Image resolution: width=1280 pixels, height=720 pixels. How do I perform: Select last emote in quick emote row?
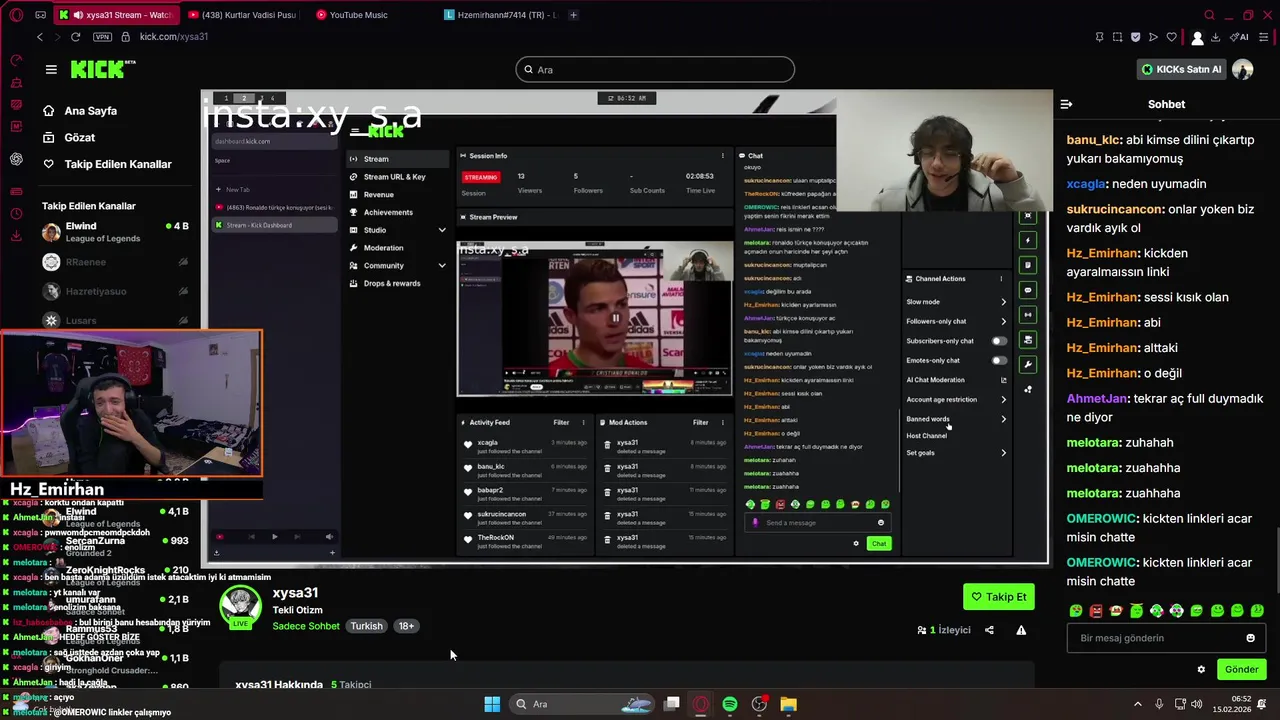point(1257,610)
